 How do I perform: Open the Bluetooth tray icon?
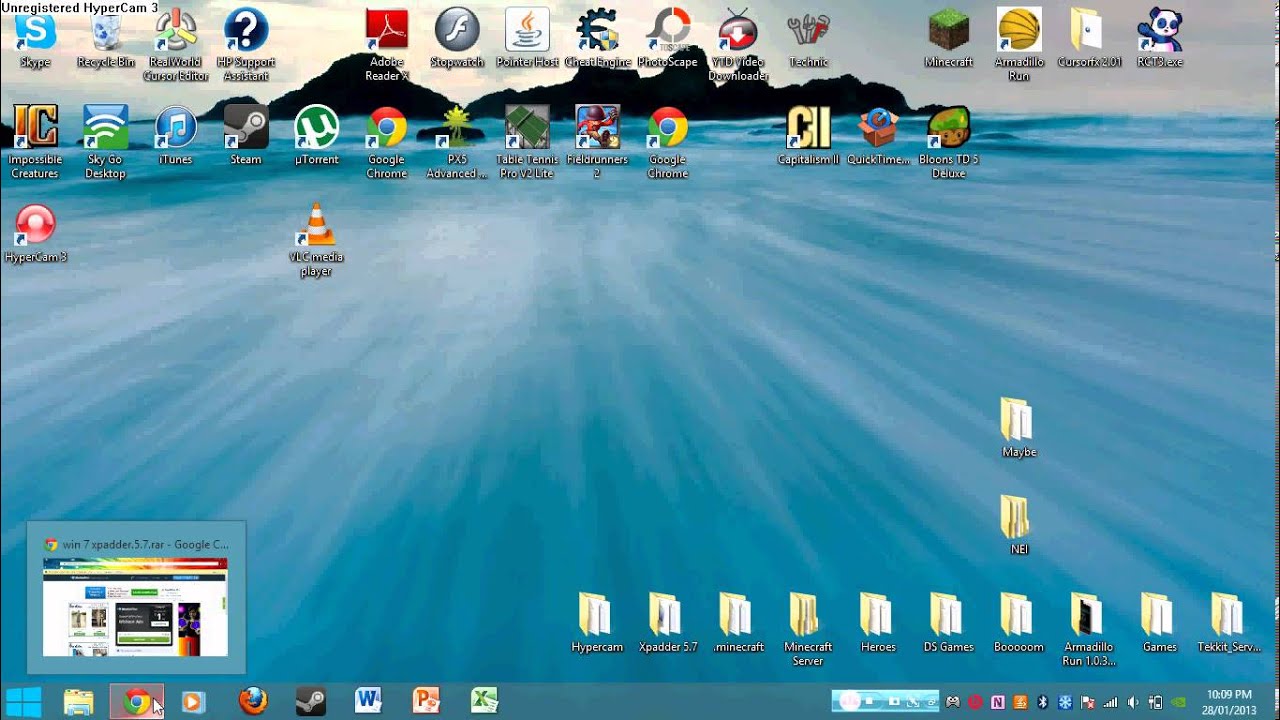click(x=1043, y=702)
